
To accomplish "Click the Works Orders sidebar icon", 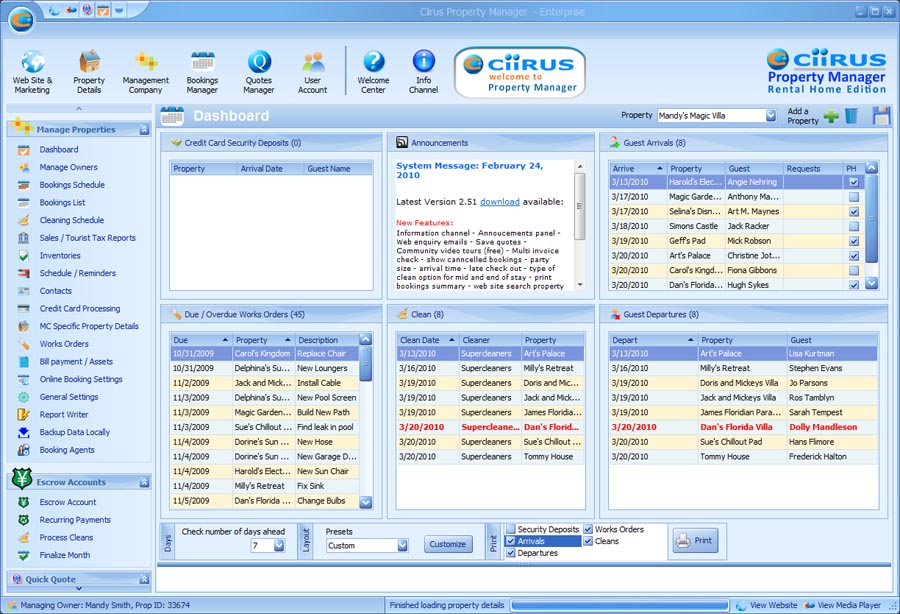I will 24,344.
